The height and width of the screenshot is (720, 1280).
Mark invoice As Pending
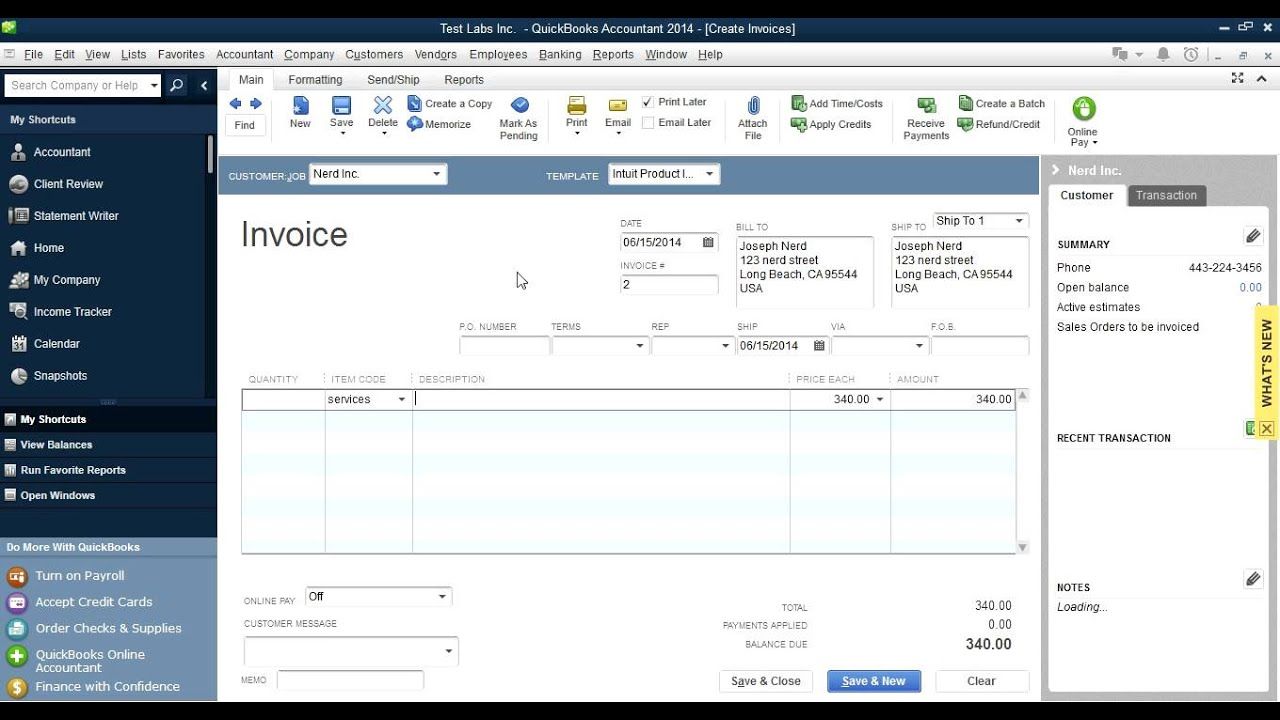pos(518,118)
